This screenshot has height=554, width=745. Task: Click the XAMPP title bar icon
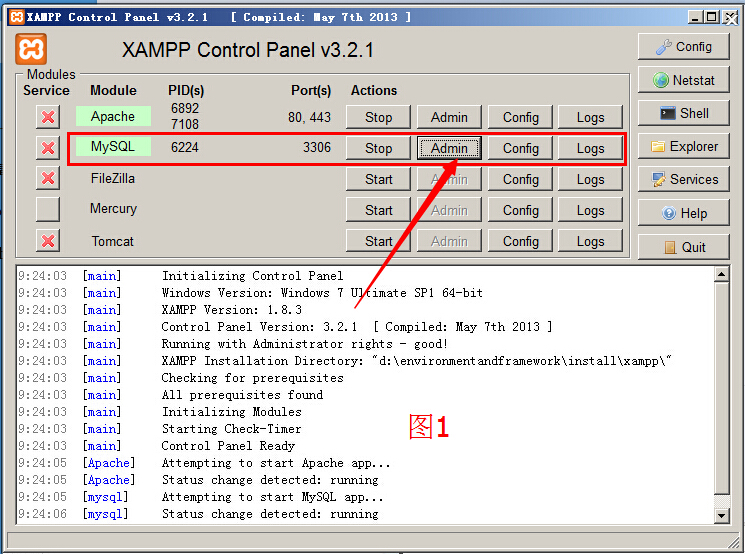tap(16, 17)
